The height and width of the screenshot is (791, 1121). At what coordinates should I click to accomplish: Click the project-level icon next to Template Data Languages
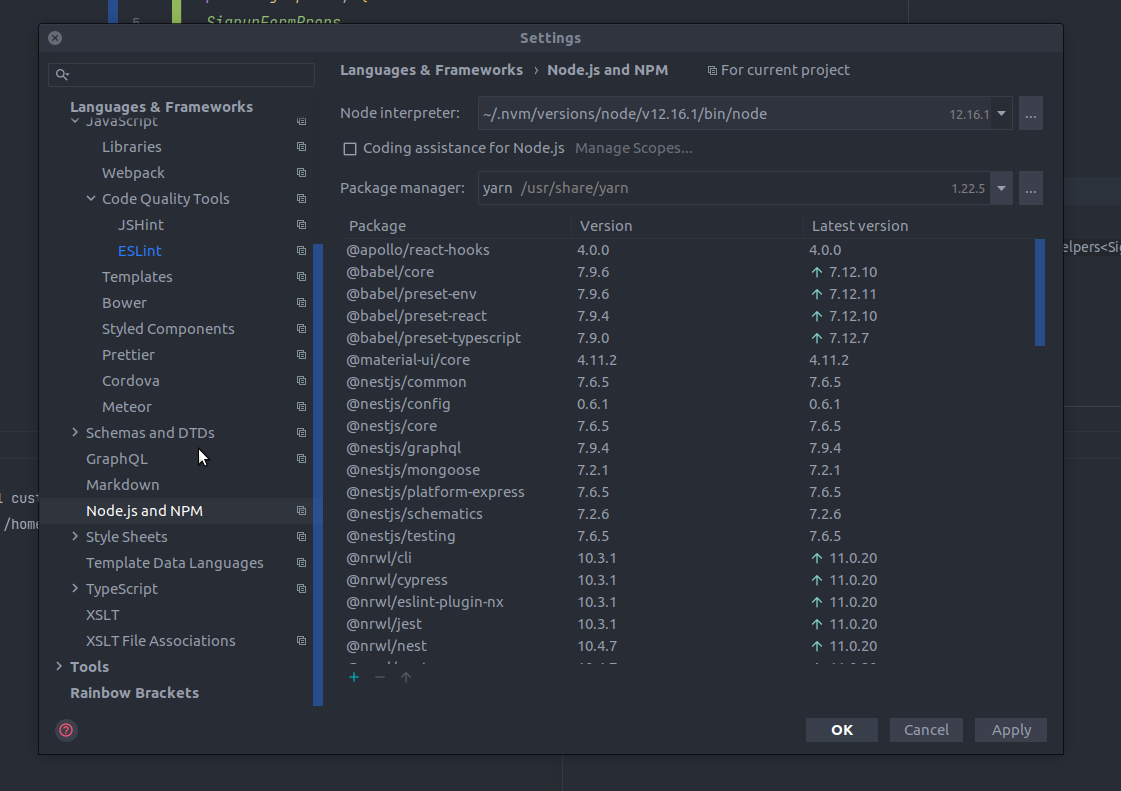click(302, 563)
